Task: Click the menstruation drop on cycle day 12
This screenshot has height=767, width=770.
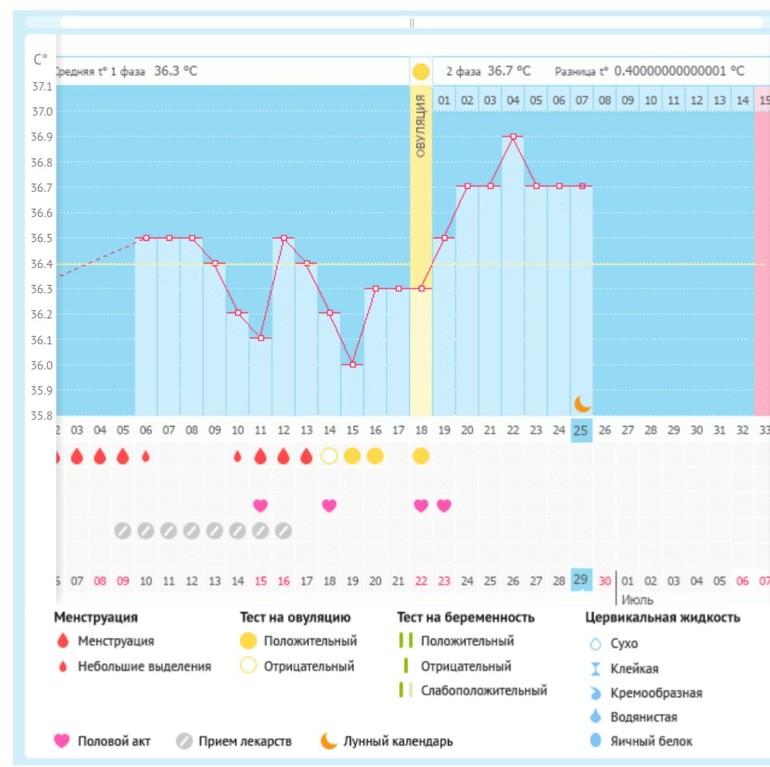Action: pyautogui.click(x=283, y=456)
